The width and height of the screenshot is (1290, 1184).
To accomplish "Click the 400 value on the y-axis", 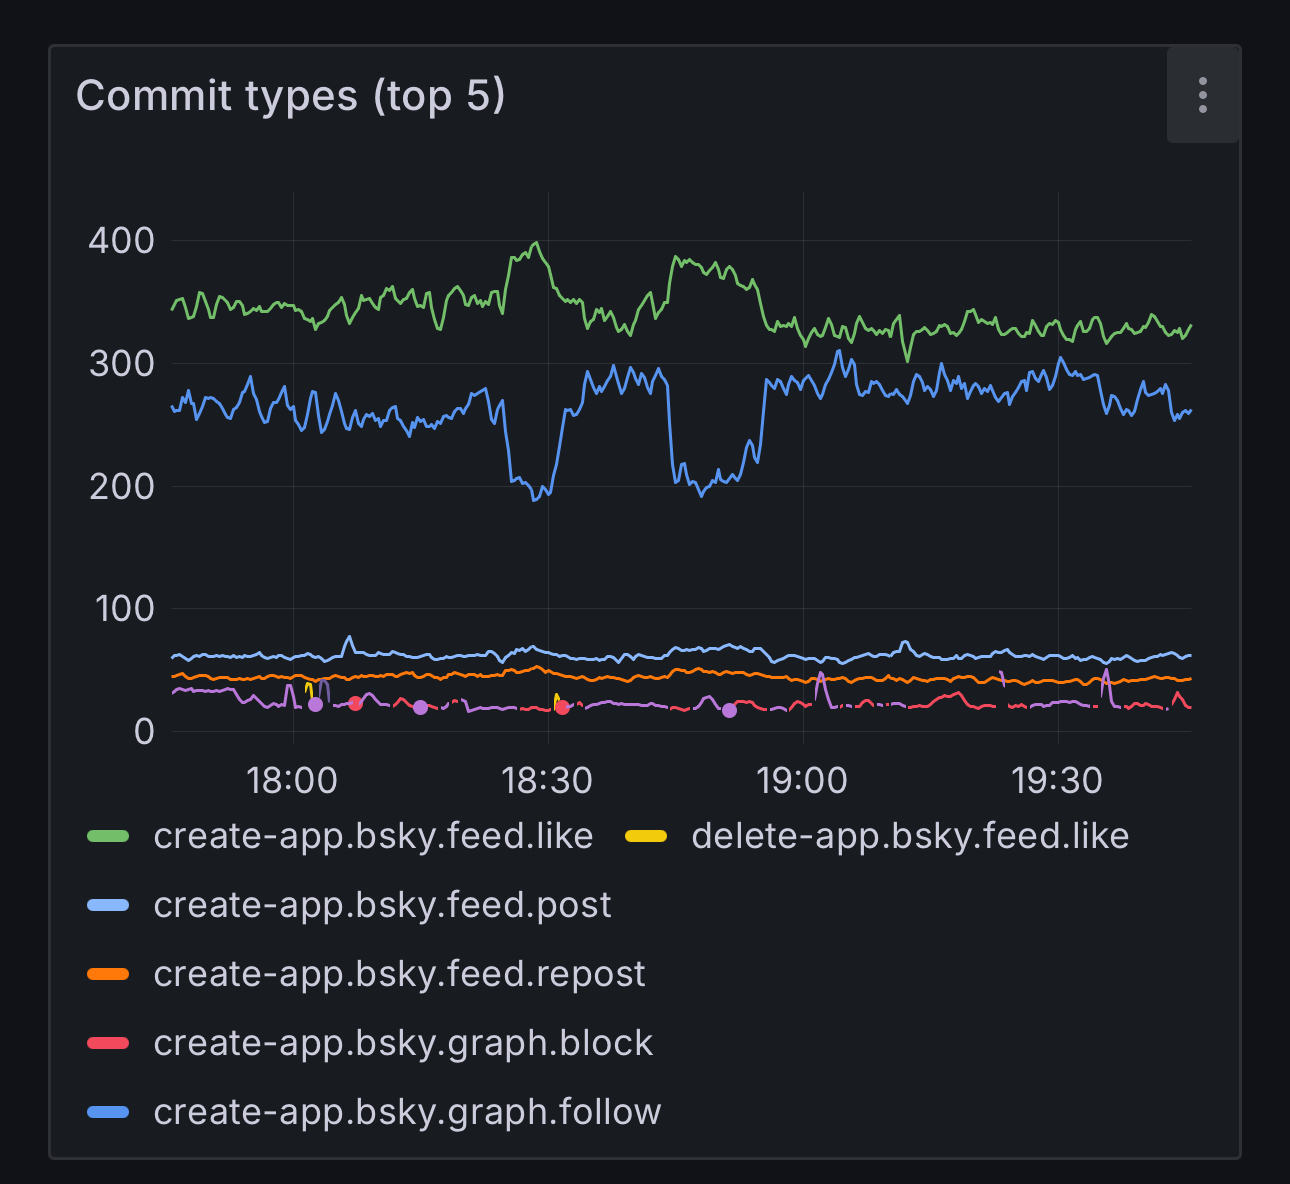I will pyautogui.click(x=121, y=241).
